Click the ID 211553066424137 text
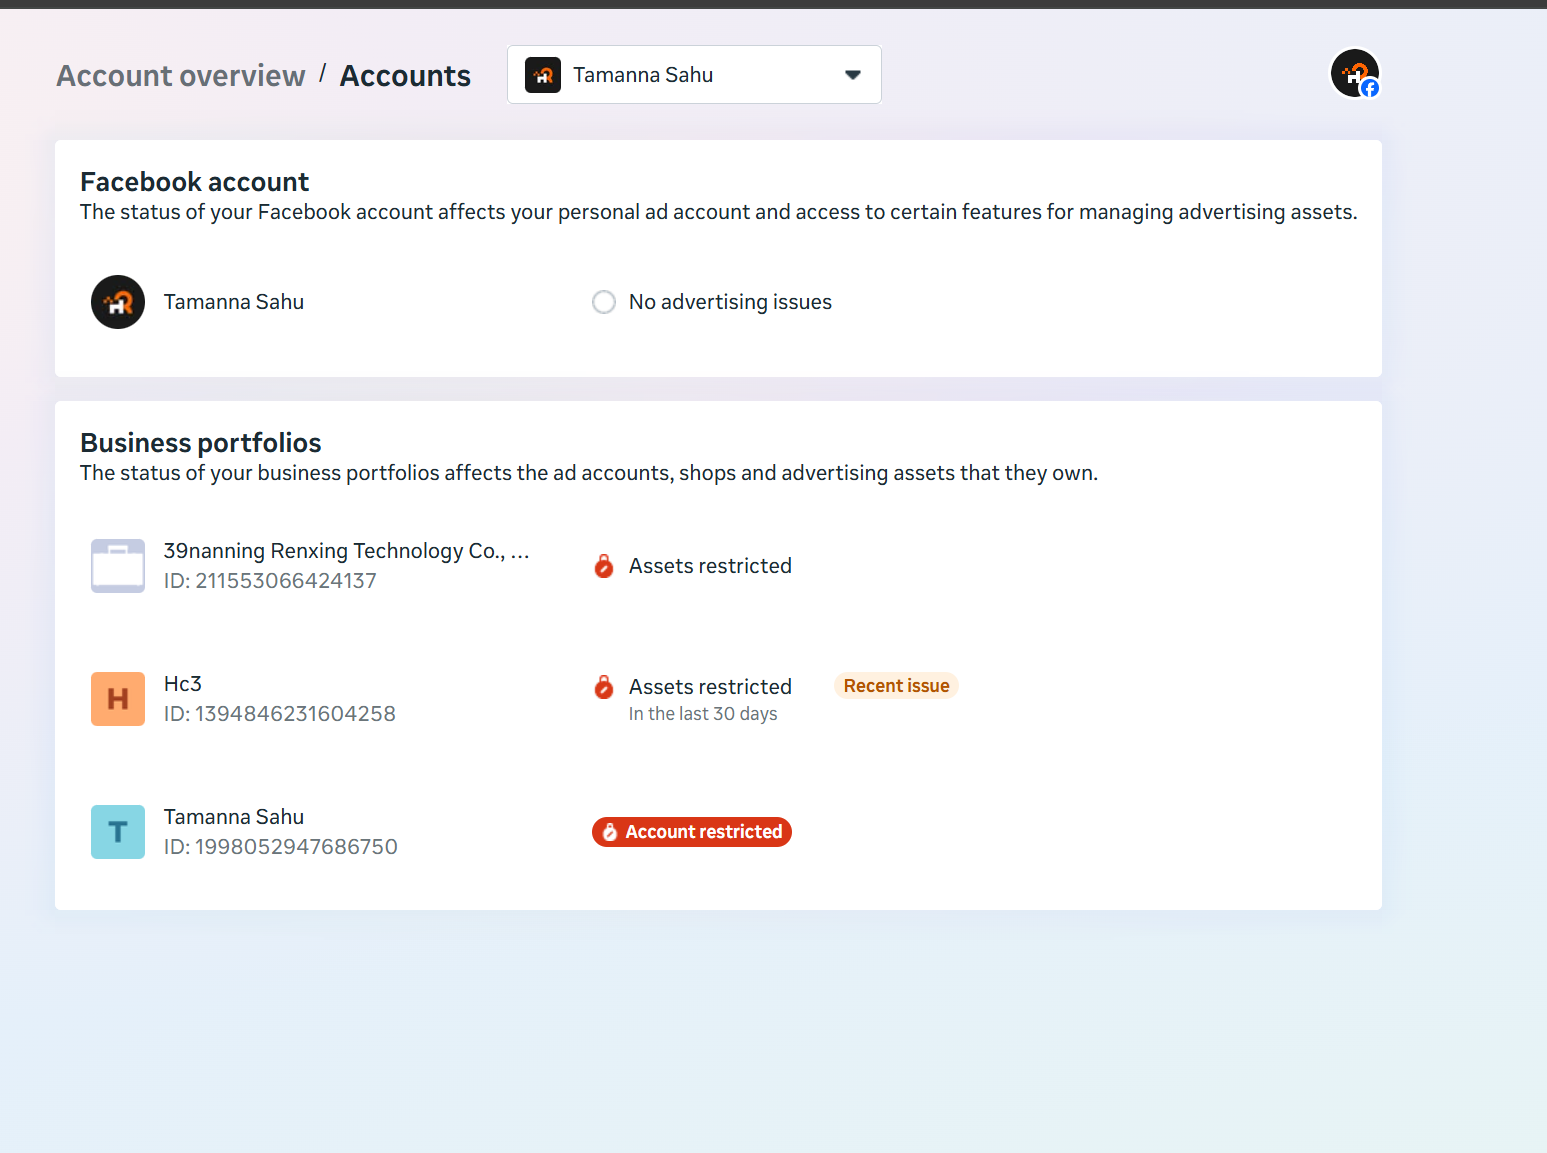This screenshot has height=1153, width=1547. tap(270, 581)
